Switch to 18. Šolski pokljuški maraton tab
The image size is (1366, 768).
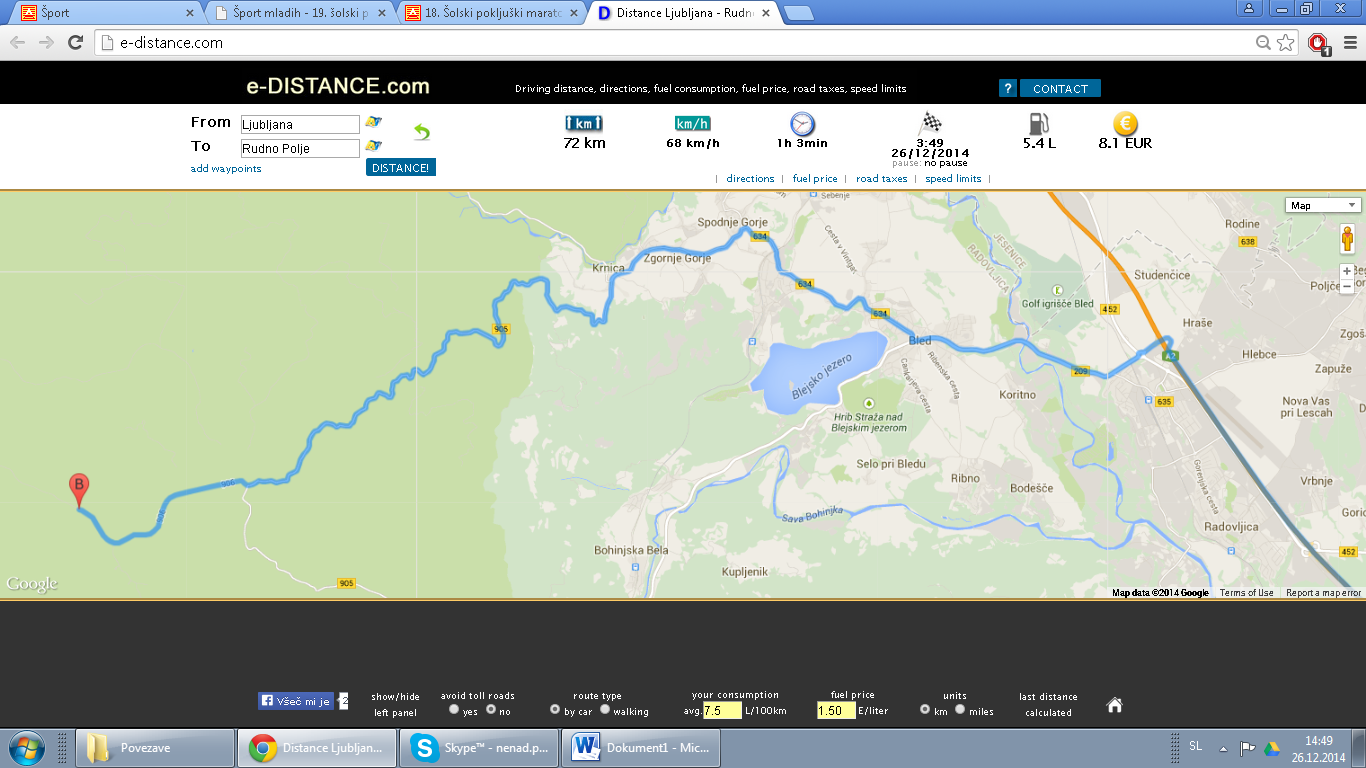tap(493, 13)
